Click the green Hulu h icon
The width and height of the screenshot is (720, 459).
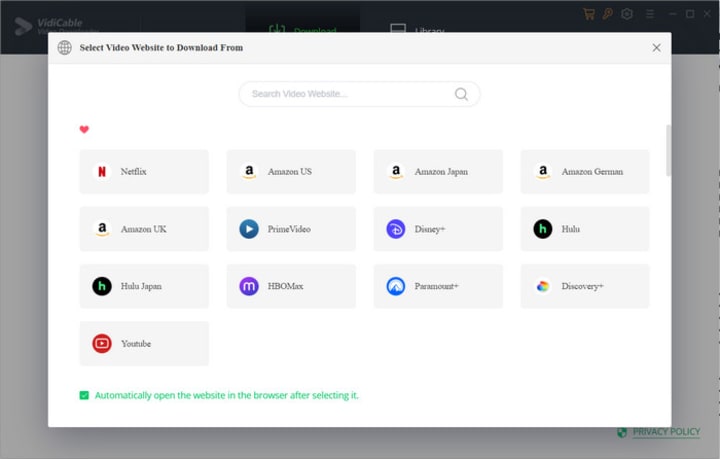[x=543, y=229]
